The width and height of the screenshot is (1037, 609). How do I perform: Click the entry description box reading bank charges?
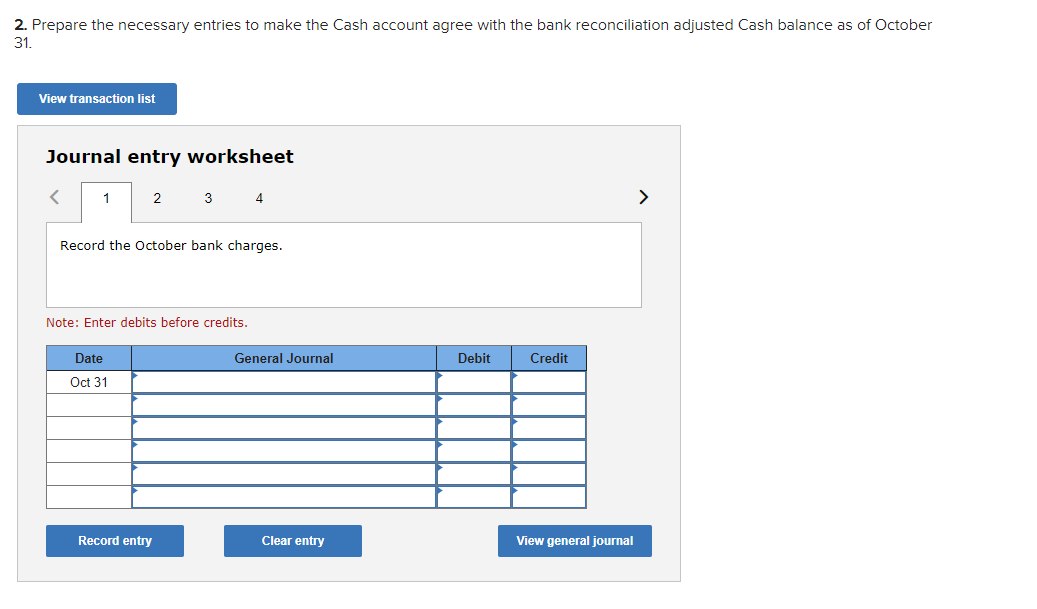pyautogui.click(x=343, y=264)
